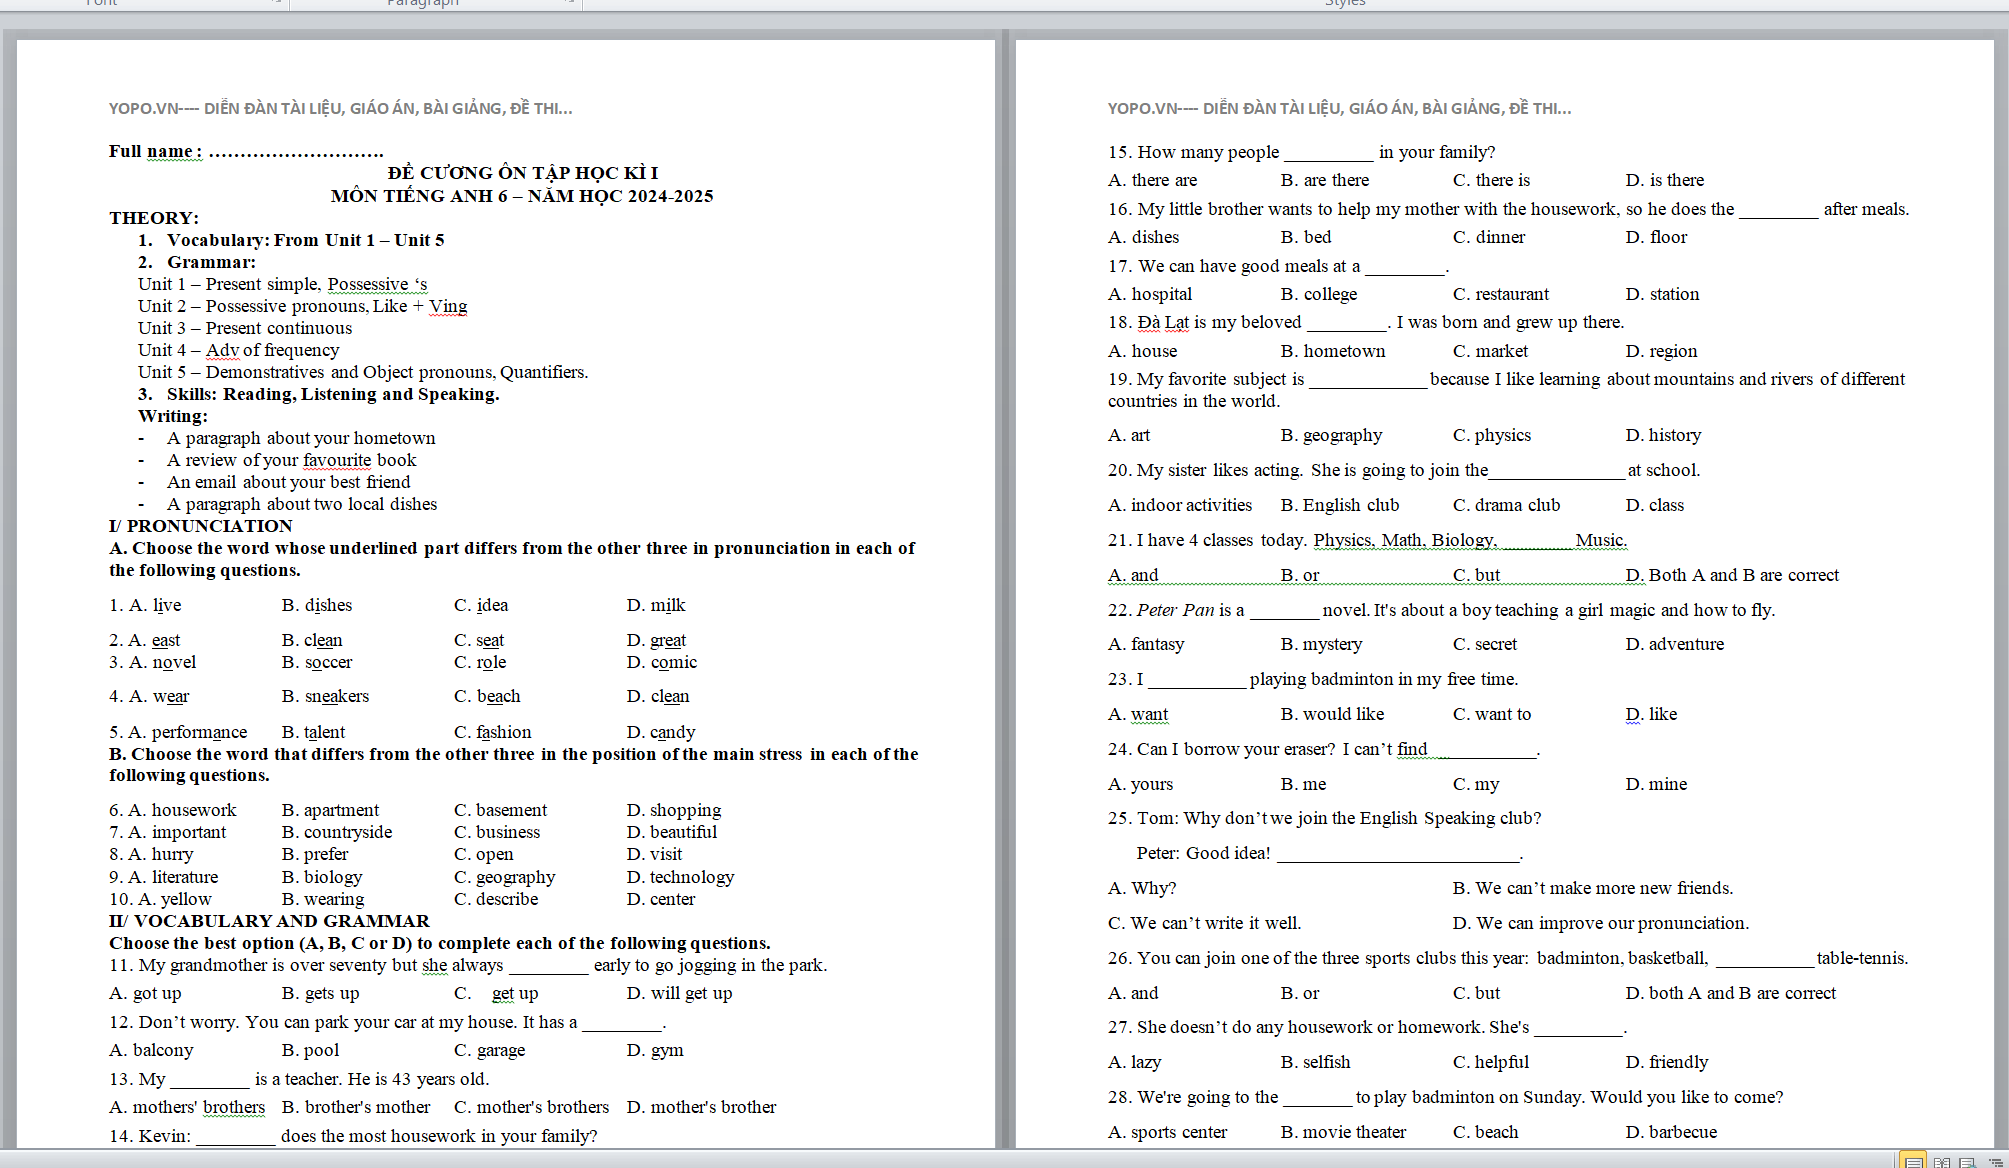Click the title 'ĐỀ CƯƠNG ÔN TẬP HỌC KÌ I'
Viewport: 2009px width, 1168px height.
[523, 173]
